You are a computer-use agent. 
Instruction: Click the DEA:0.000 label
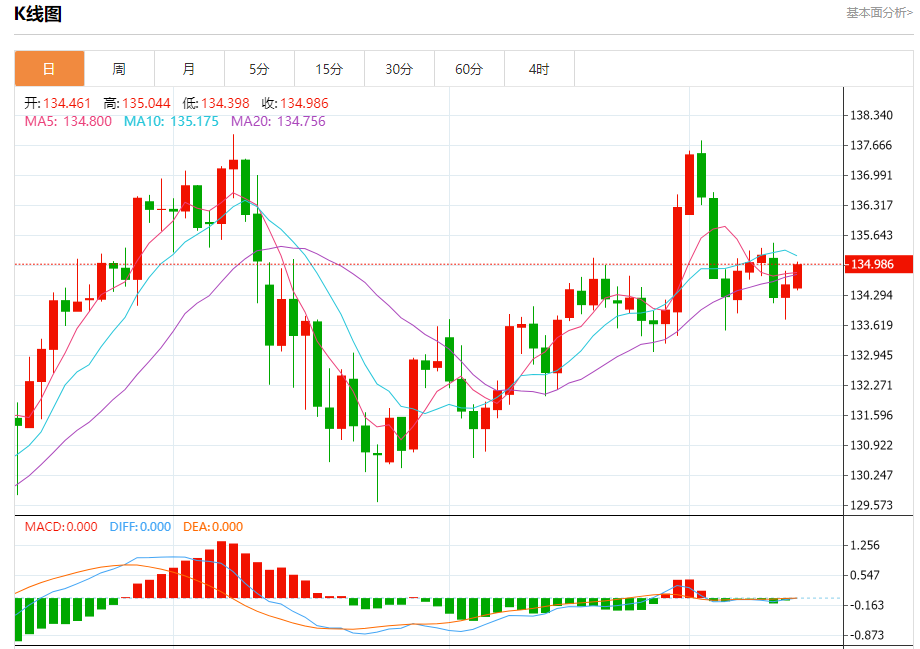point(213,526)
